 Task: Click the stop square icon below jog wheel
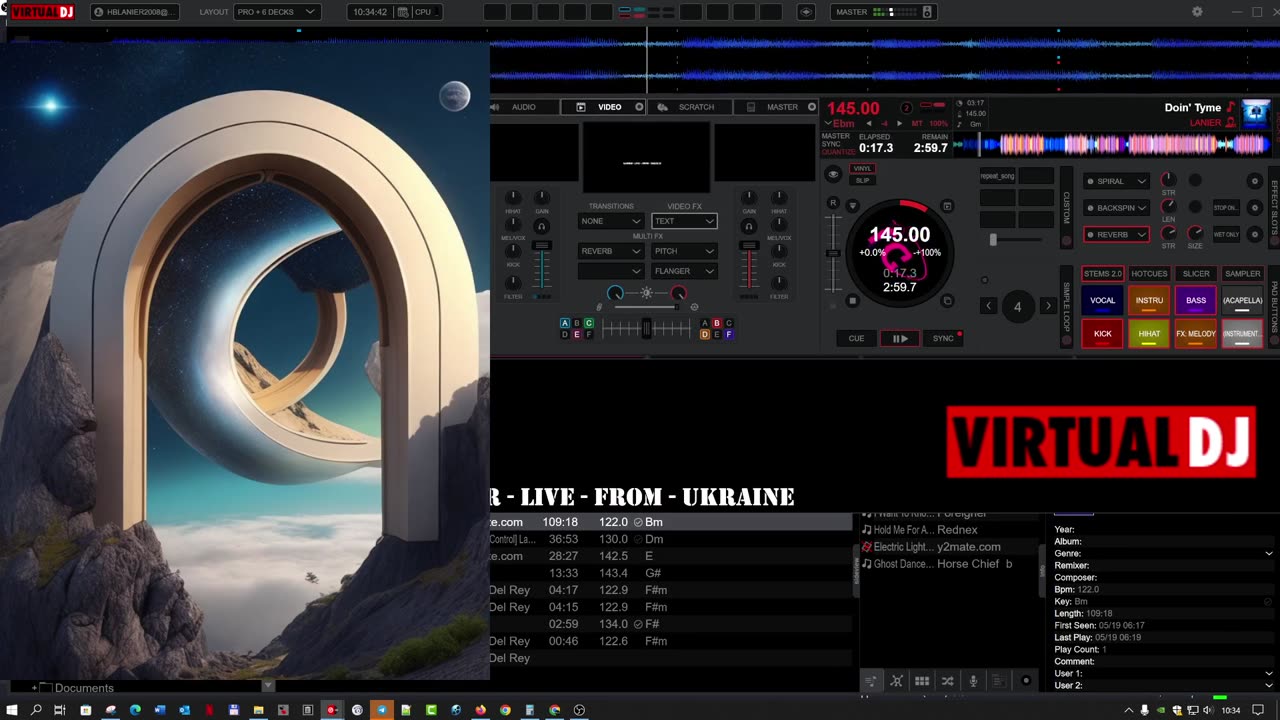853,301
